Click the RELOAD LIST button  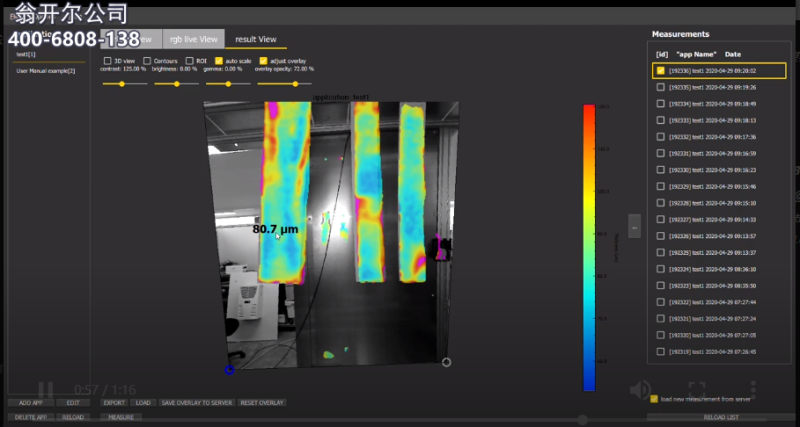click(721, 416)
